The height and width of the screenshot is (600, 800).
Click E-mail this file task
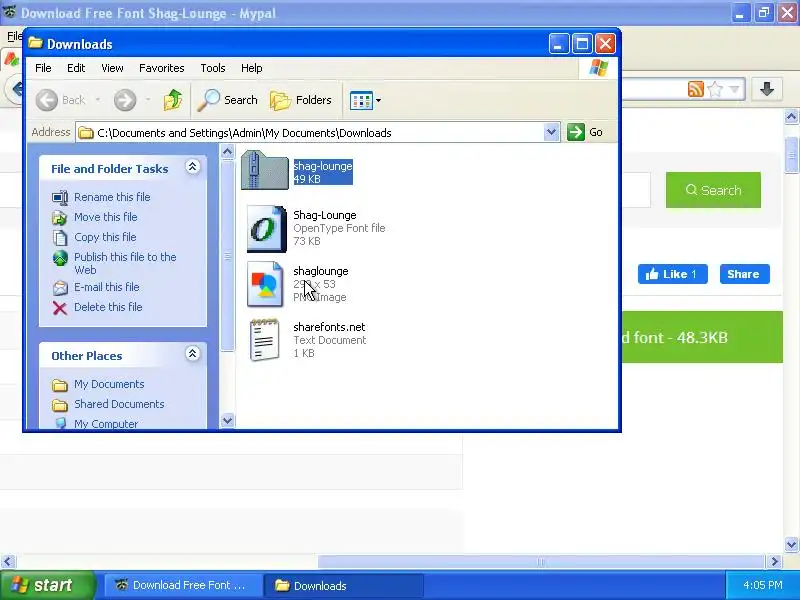107,287
